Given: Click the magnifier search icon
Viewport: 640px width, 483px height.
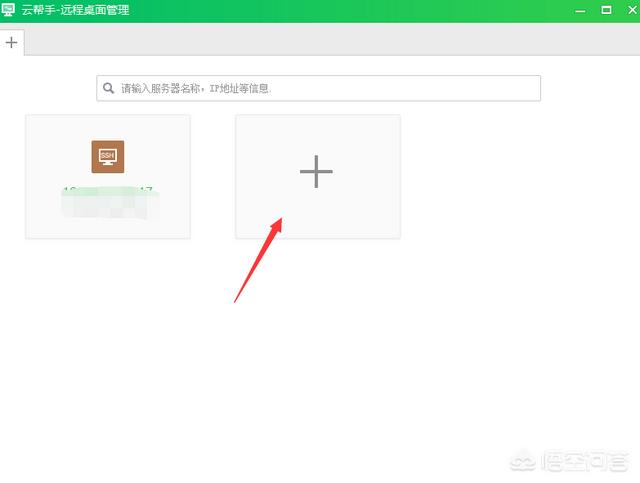Looking at the screenshot, I should point(109,88).
